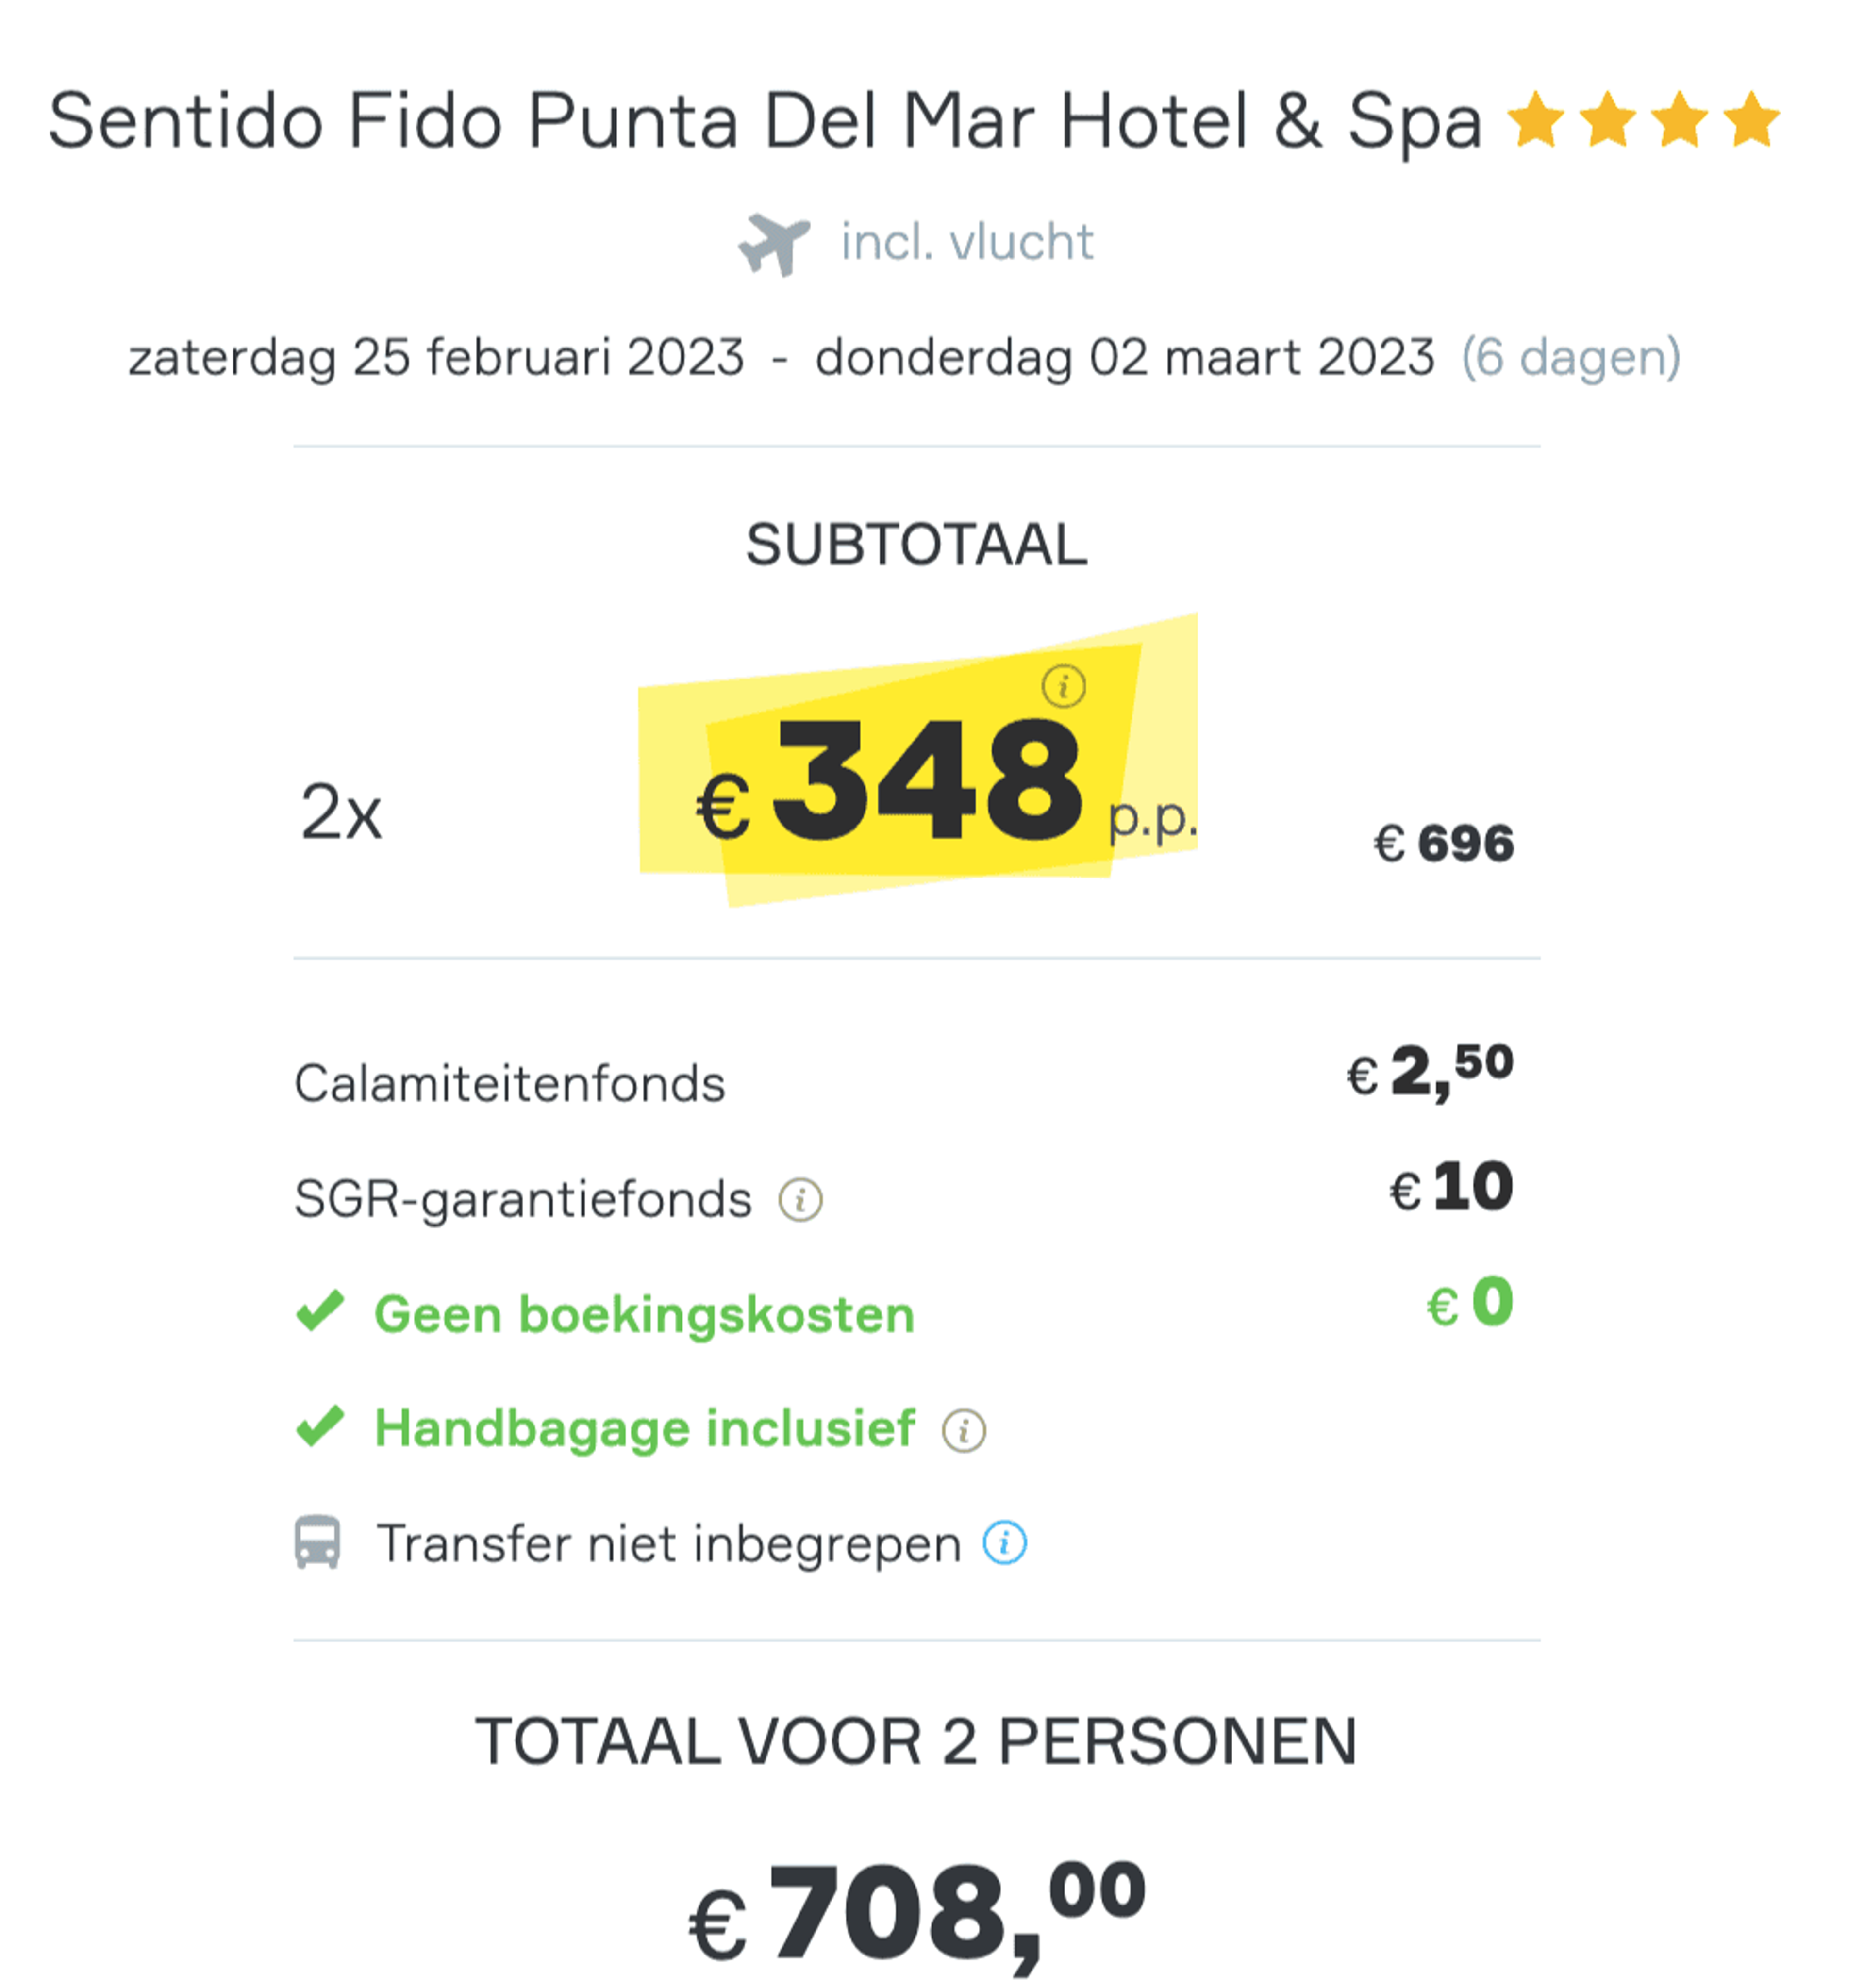The height and width of the screenshot is (1988, 1864).
Task: Open SGR-garantiefonds info icon
Action: 800,1199
